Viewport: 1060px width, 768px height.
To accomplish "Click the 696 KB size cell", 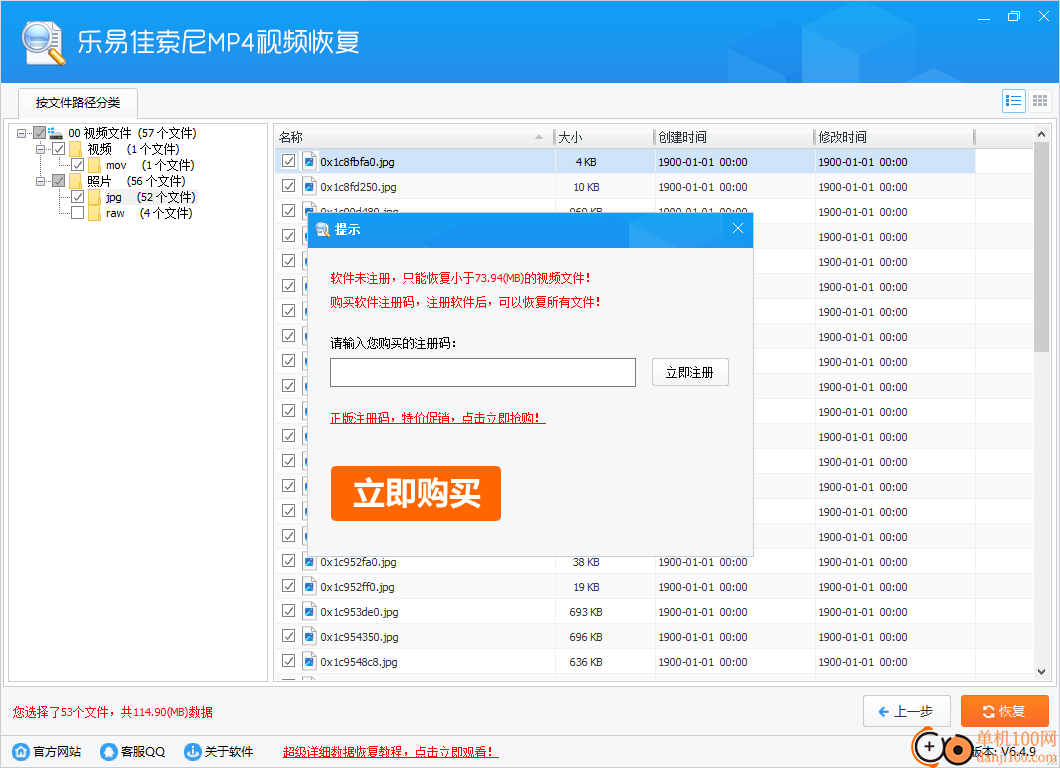I will pyautogui.click(x=585, y=637).
